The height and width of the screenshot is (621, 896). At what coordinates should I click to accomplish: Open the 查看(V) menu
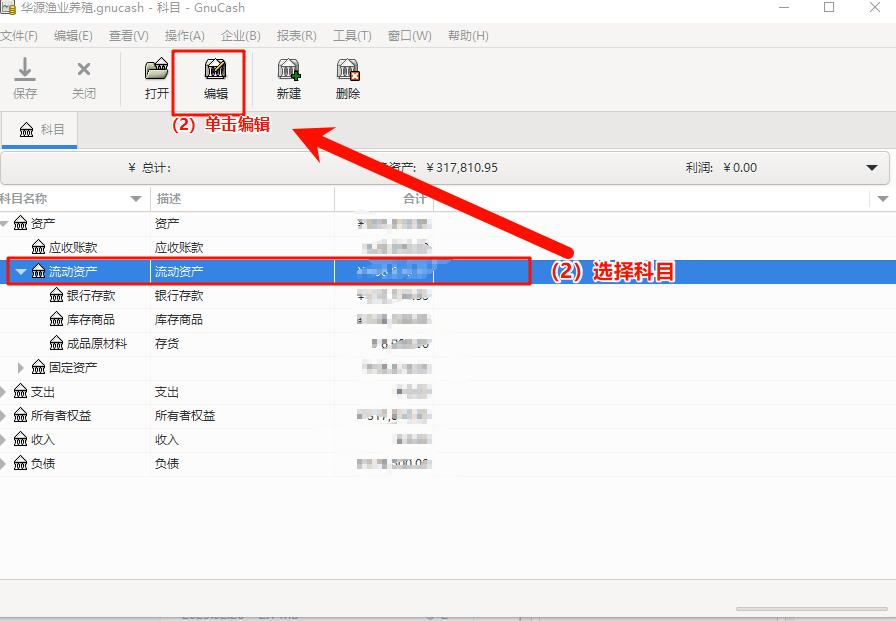(x=129, y=36)
